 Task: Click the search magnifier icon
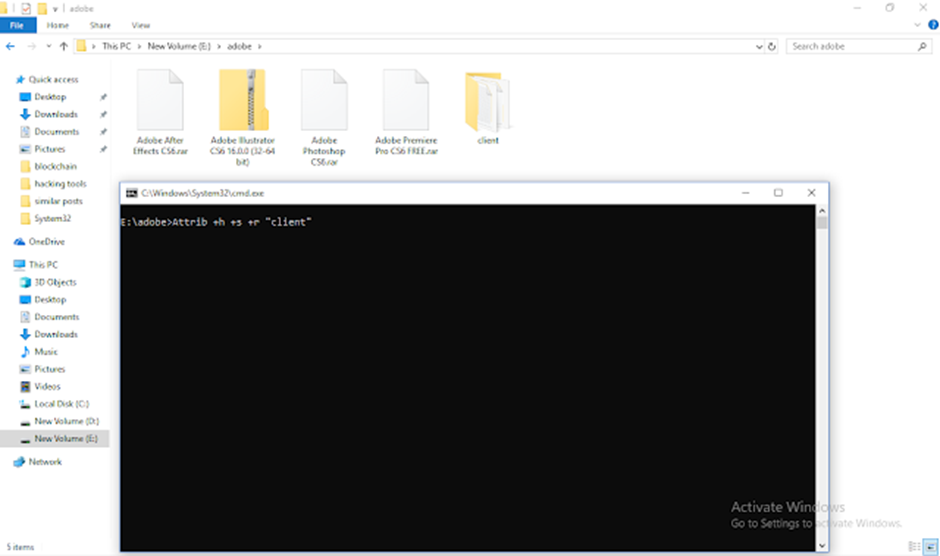(x=922, y=46)
